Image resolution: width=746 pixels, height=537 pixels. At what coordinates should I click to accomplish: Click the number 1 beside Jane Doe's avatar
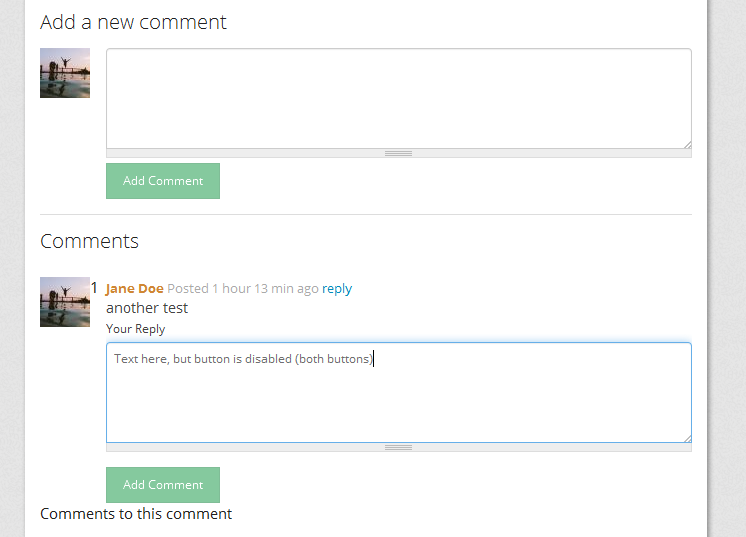click(x=94, y=288)
